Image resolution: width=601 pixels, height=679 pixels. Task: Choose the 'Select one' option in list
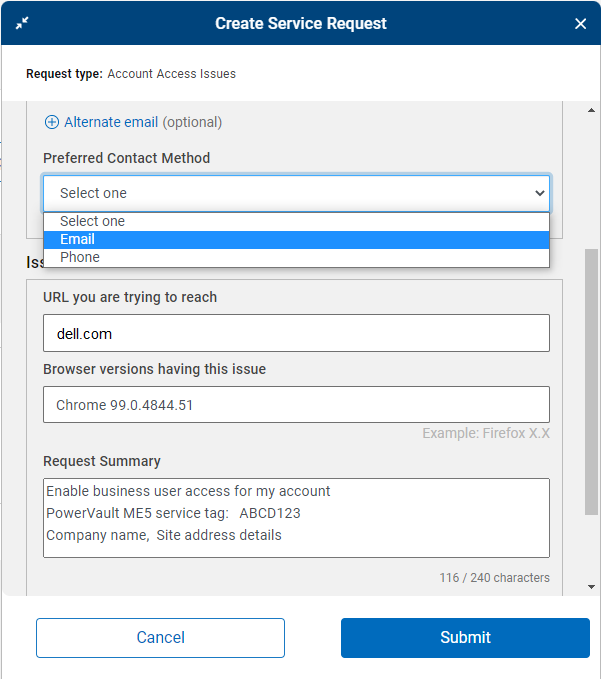click(93, 221)
